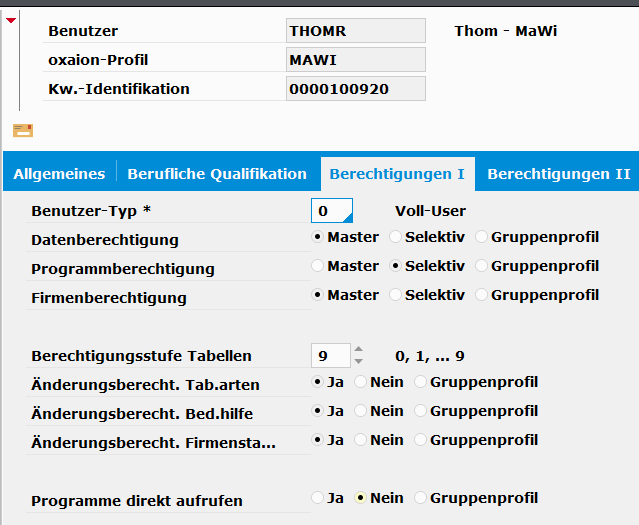Choose Nein for Änderungsberecht. Tab.arten
The width and height of the screenshot is (639, 525).
(361, 383)
